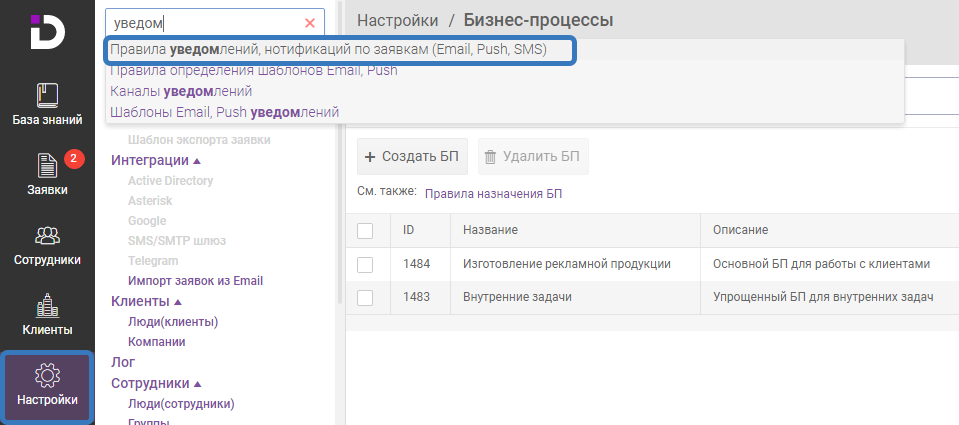Check the row for ID 1484
Screen dimensions: 959x425
(x=365, y=264)
